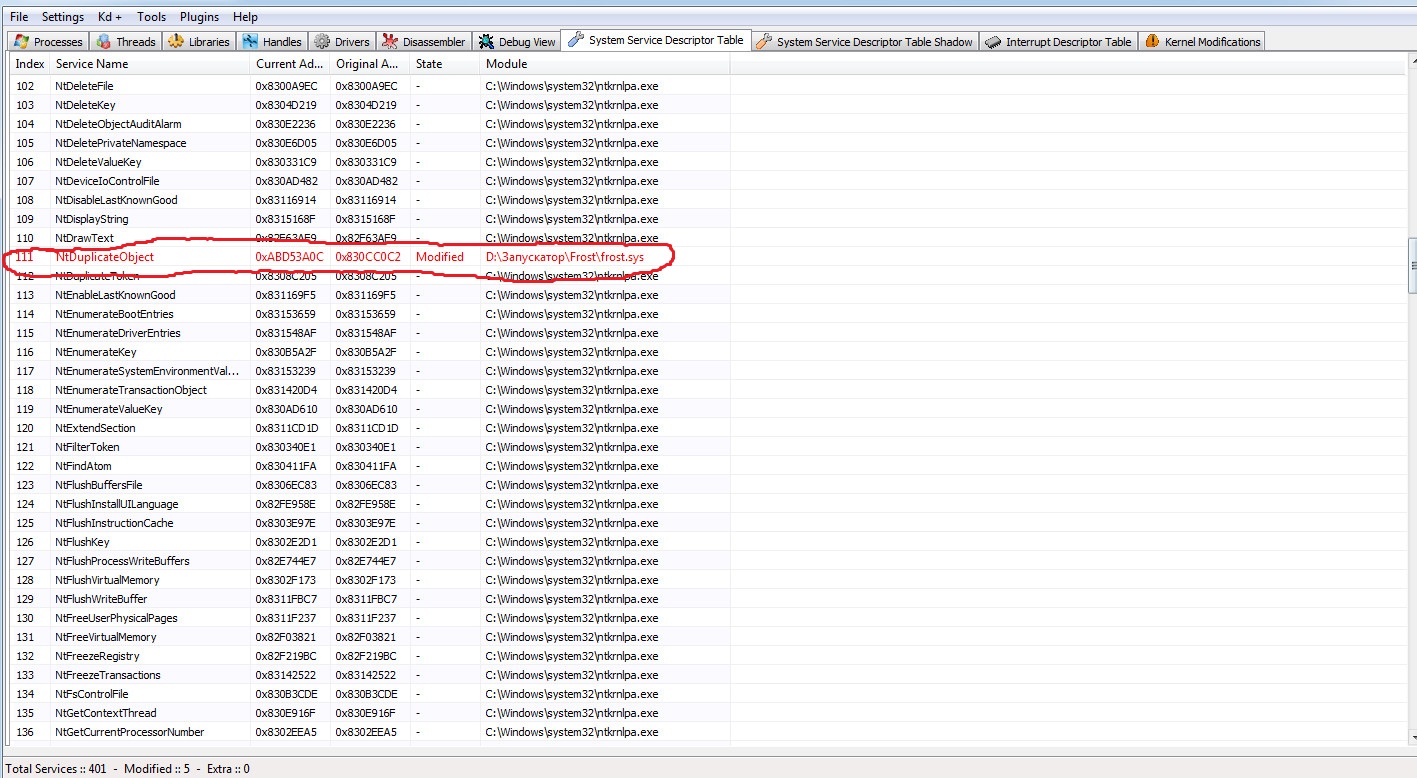Image resolution: width=1417 pixels, height=778 pixels.
Task: Click index number 131 cell
Action: click(25, 637)
